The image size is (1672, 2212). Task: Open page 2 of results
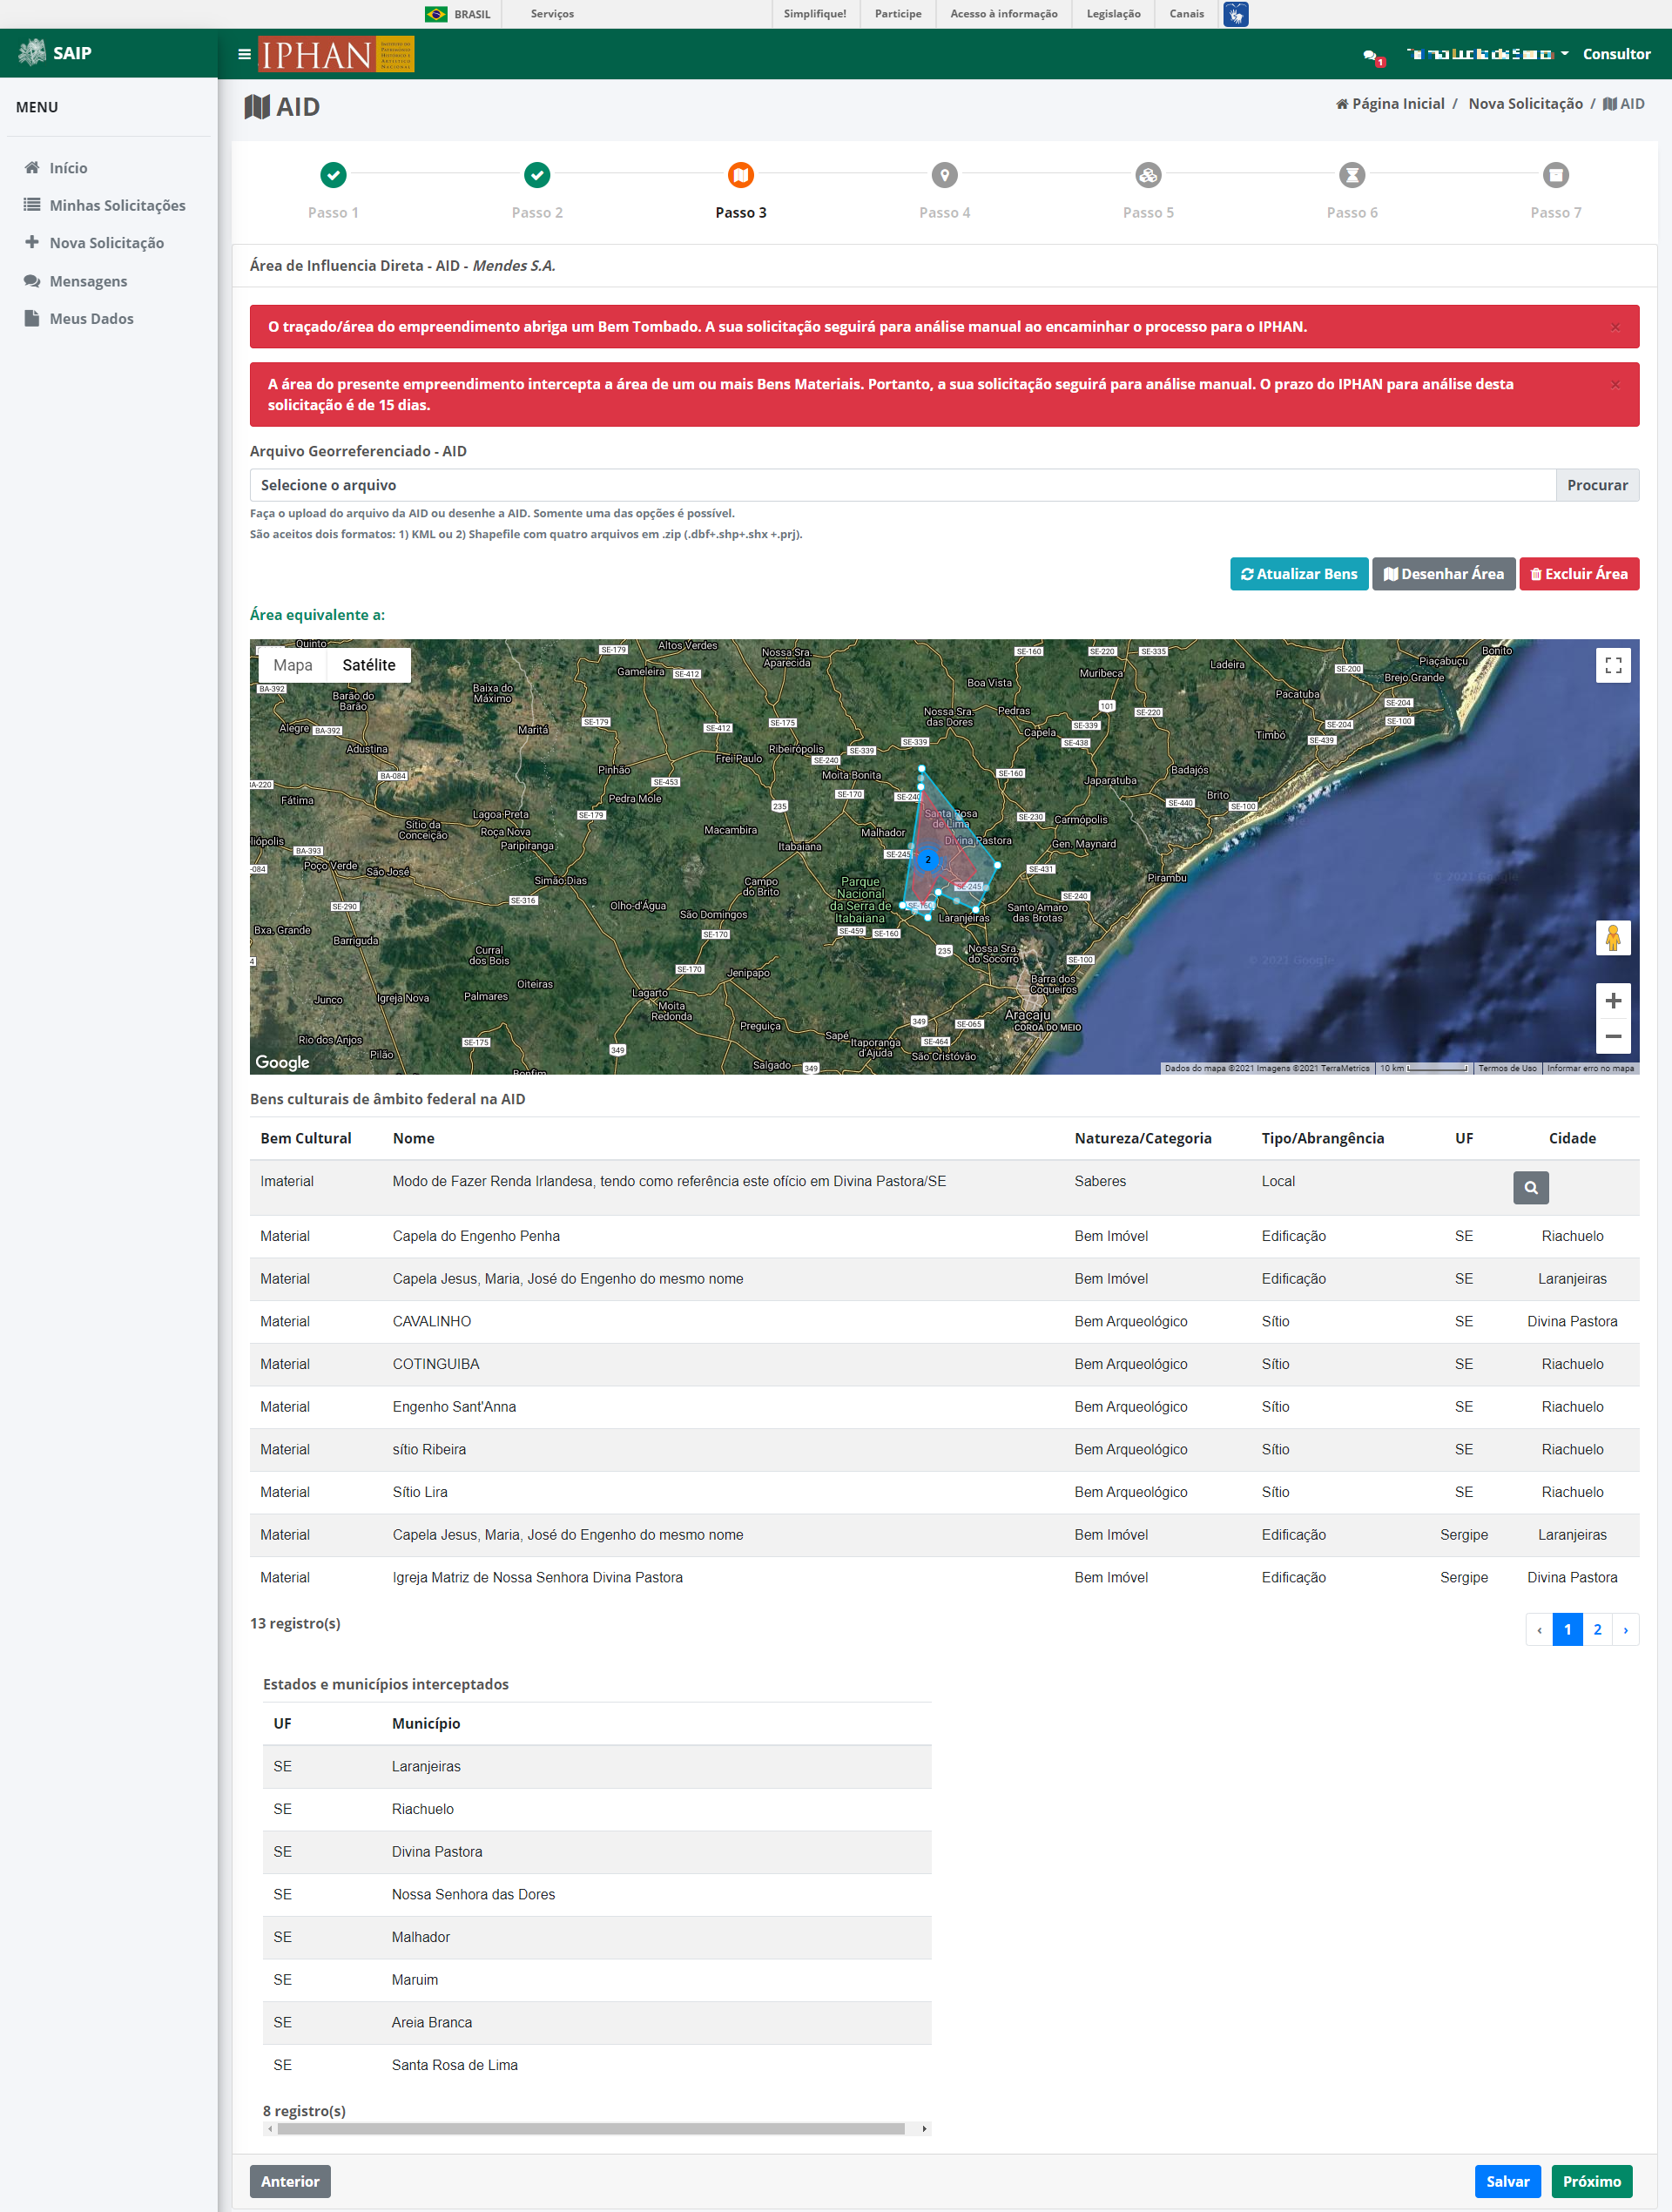pos(1597,1629)
